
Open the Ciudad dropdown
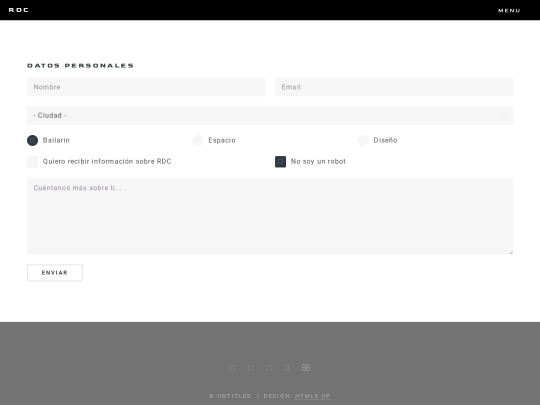270,115
